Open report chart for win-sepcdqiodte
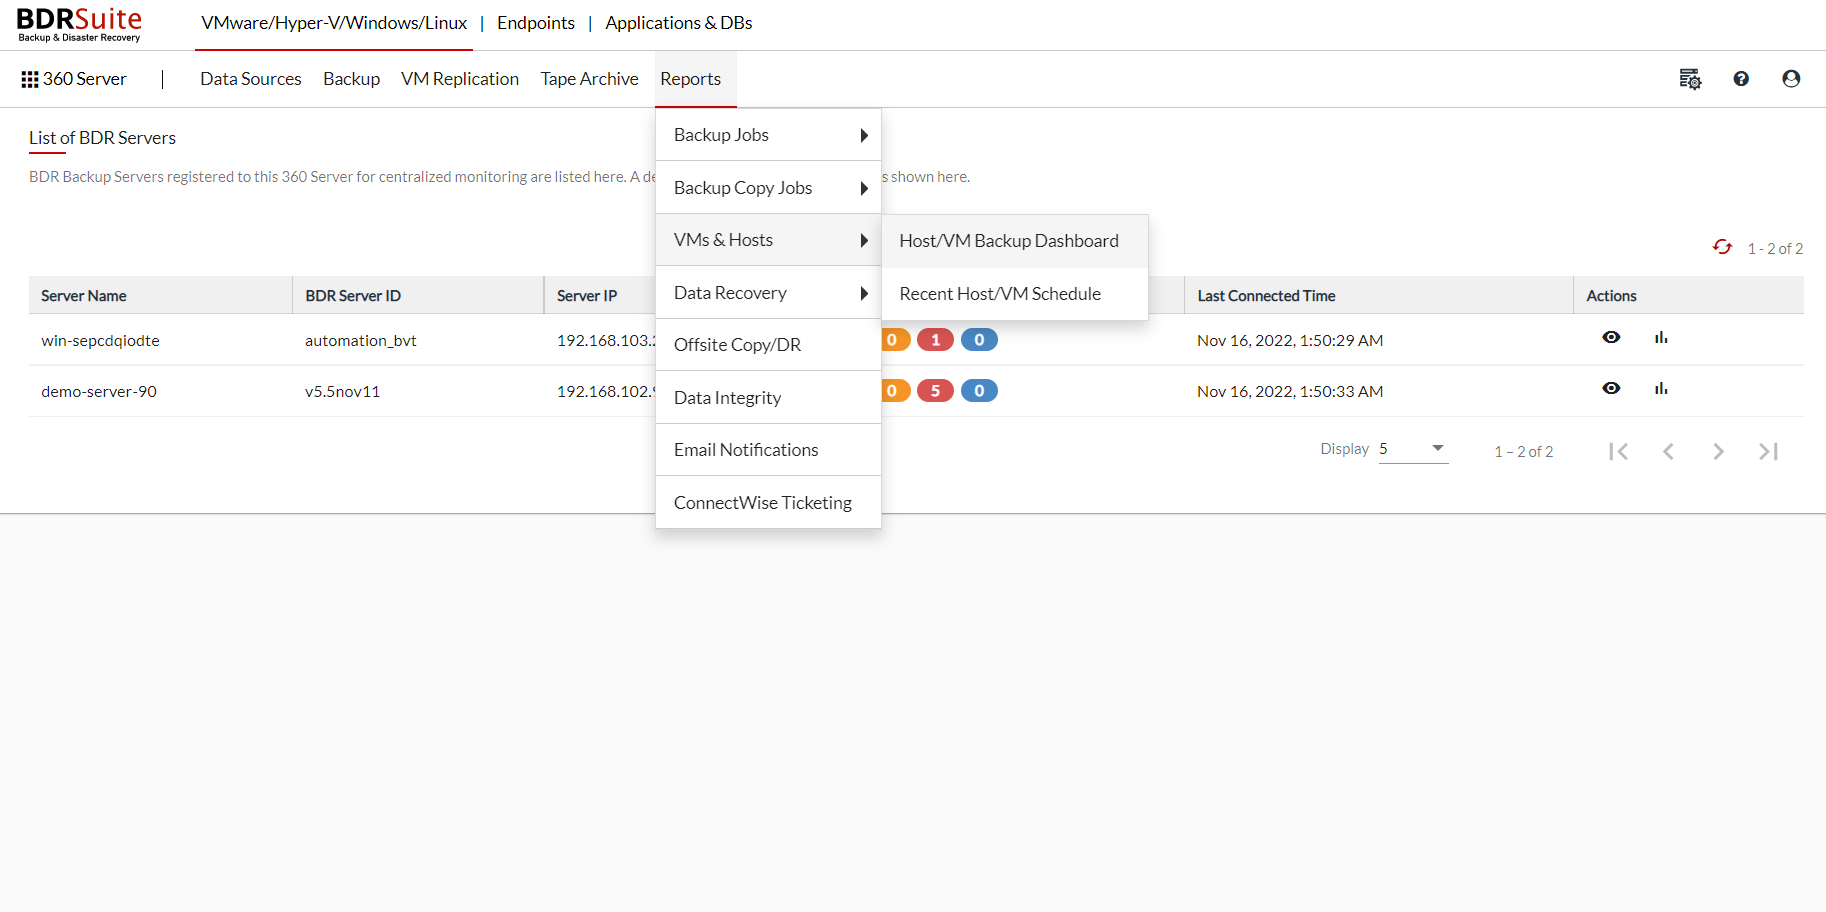The image size is (1826, 912). point(1661,338)
